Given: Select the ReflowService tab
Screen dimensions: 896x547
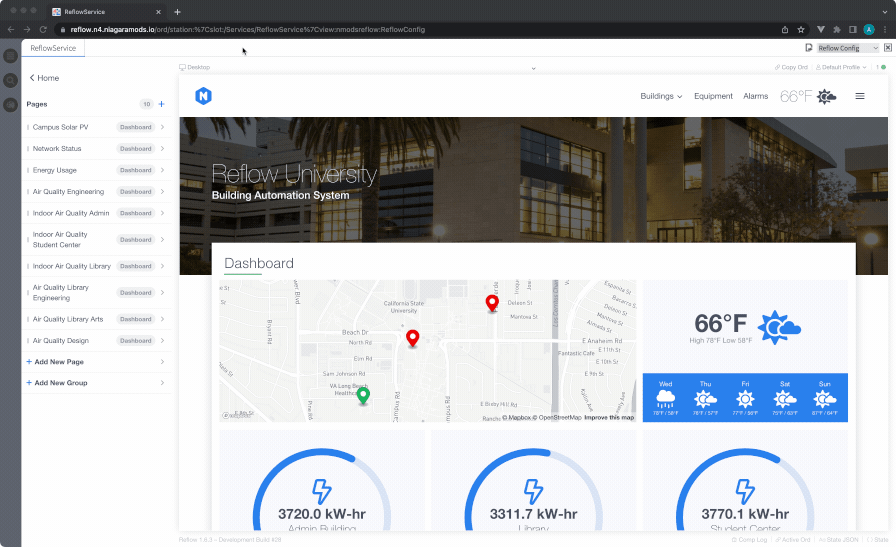Looking at the screenshot, I should click(51, 48).
